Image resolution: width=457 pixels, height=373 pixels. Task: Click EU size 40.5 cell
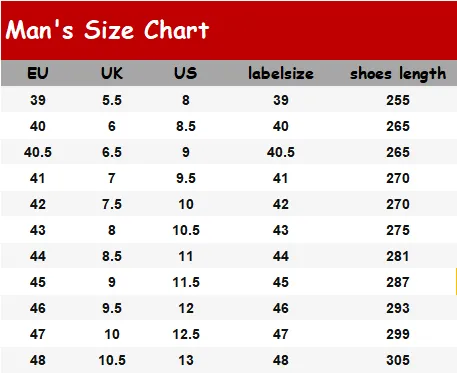38,152
